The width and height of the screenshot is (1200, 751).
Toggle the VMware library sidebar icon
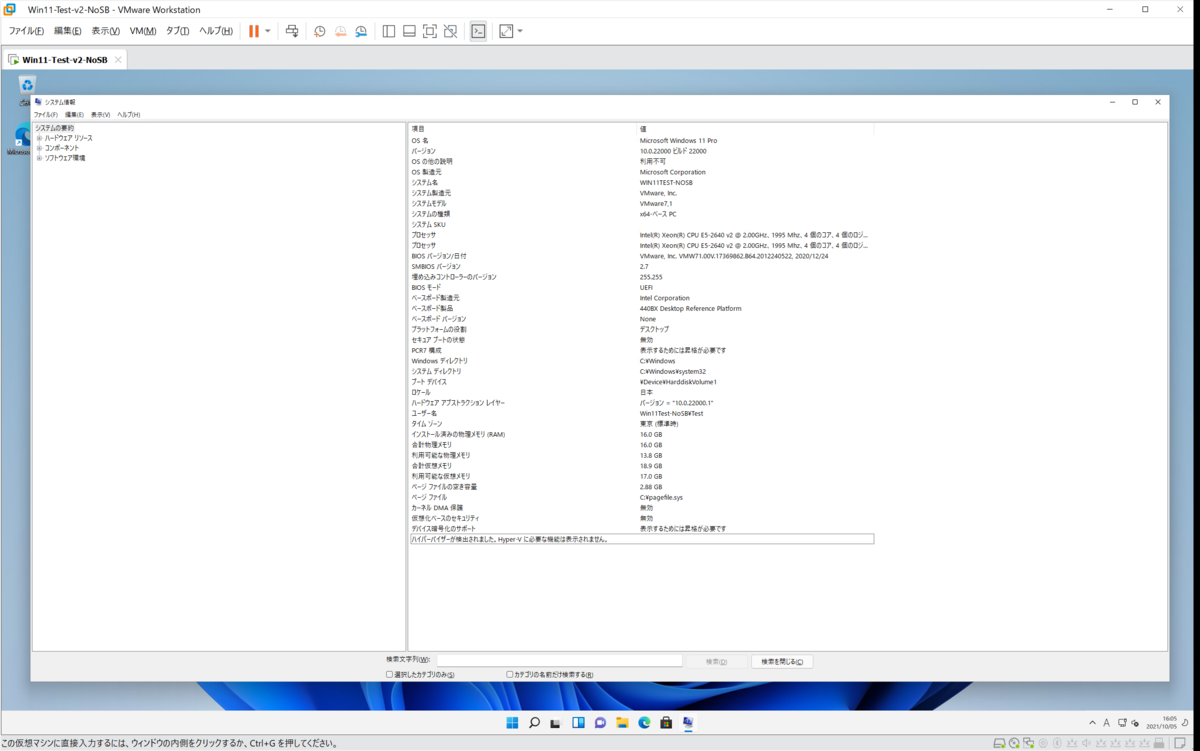[389, 31]
